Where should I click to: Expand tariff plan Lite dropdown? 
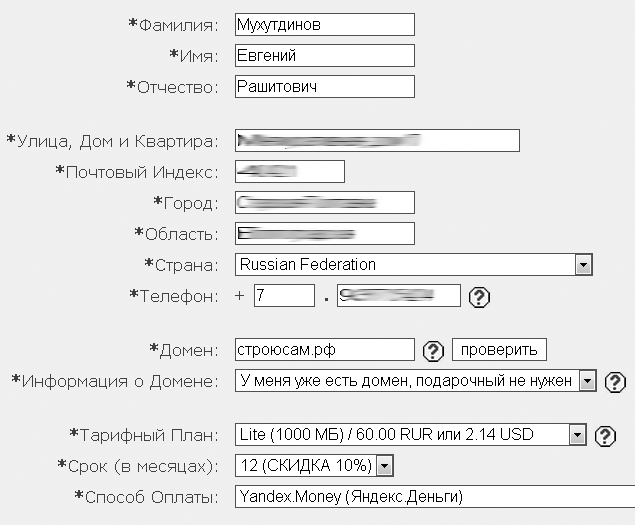[x=577, y=435]
